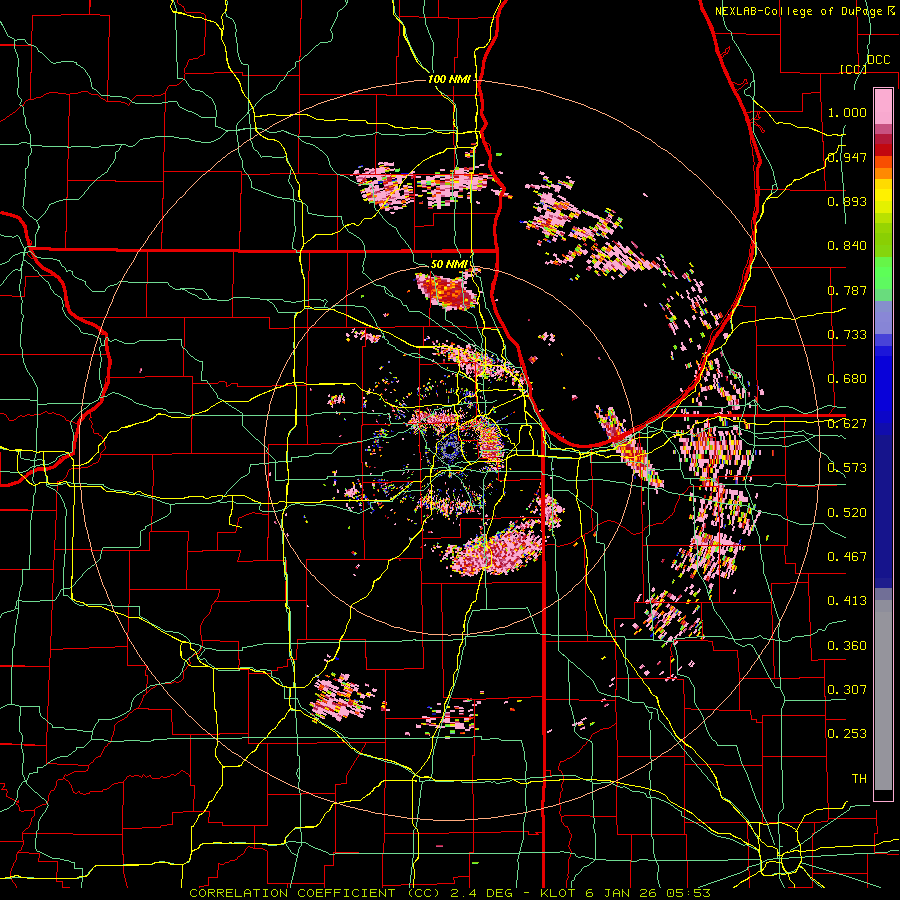Click the 2.4 DEG elevation text
900x900 pixels.
click(482, 893)
